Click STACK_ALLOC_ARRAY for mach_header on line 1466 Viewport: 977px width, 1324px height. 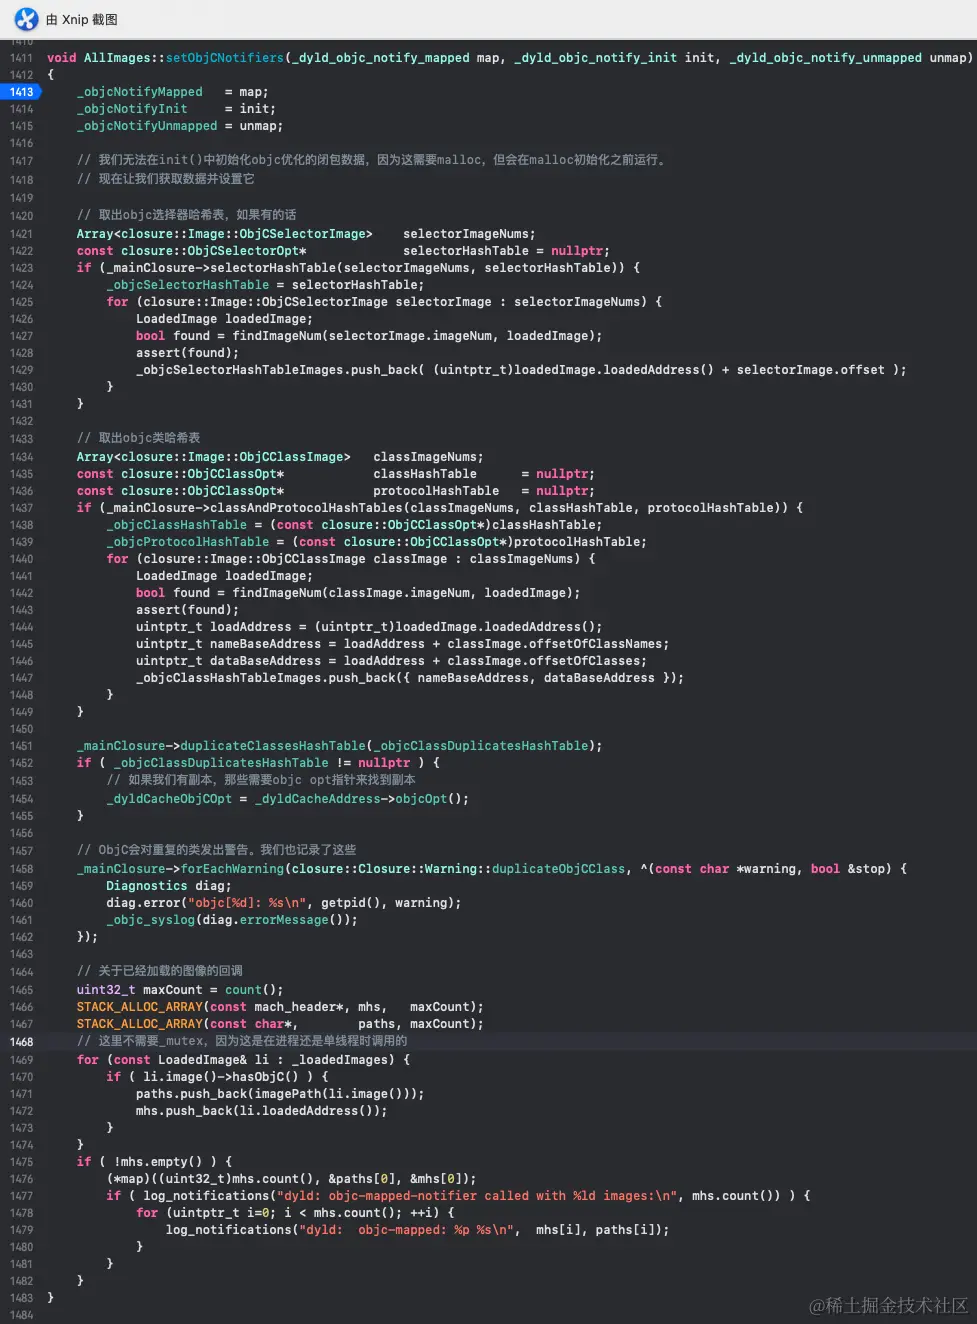tap(140, 1007)
